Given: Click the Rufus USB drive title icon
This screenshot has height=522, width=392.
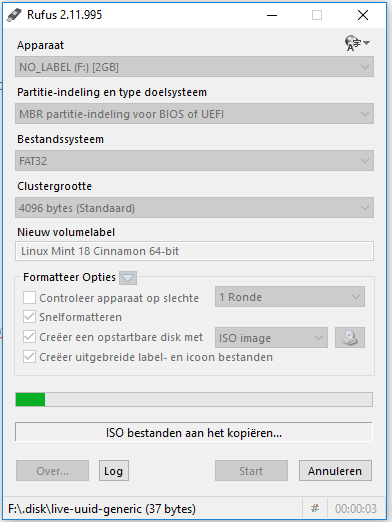Looking at the screenshot, I should tap(14, 15).
